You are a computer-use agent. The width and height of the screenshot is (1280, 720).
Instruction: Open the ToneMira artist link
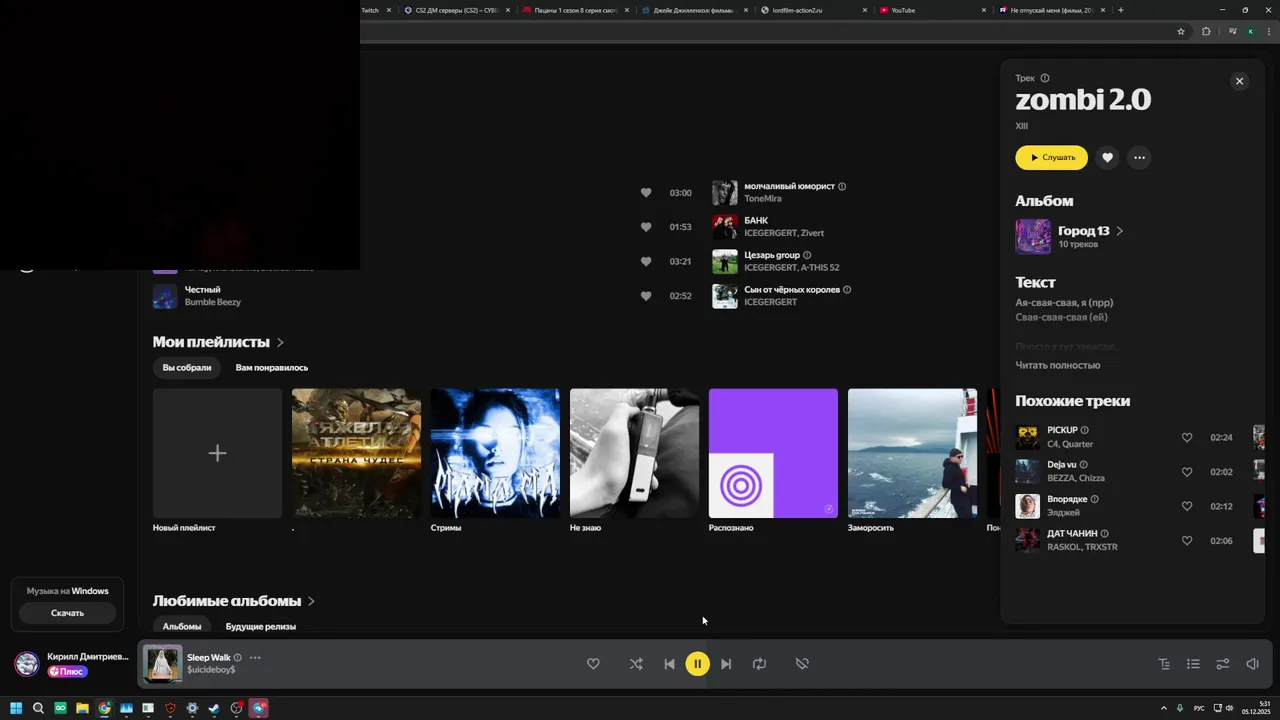point(763,199)
